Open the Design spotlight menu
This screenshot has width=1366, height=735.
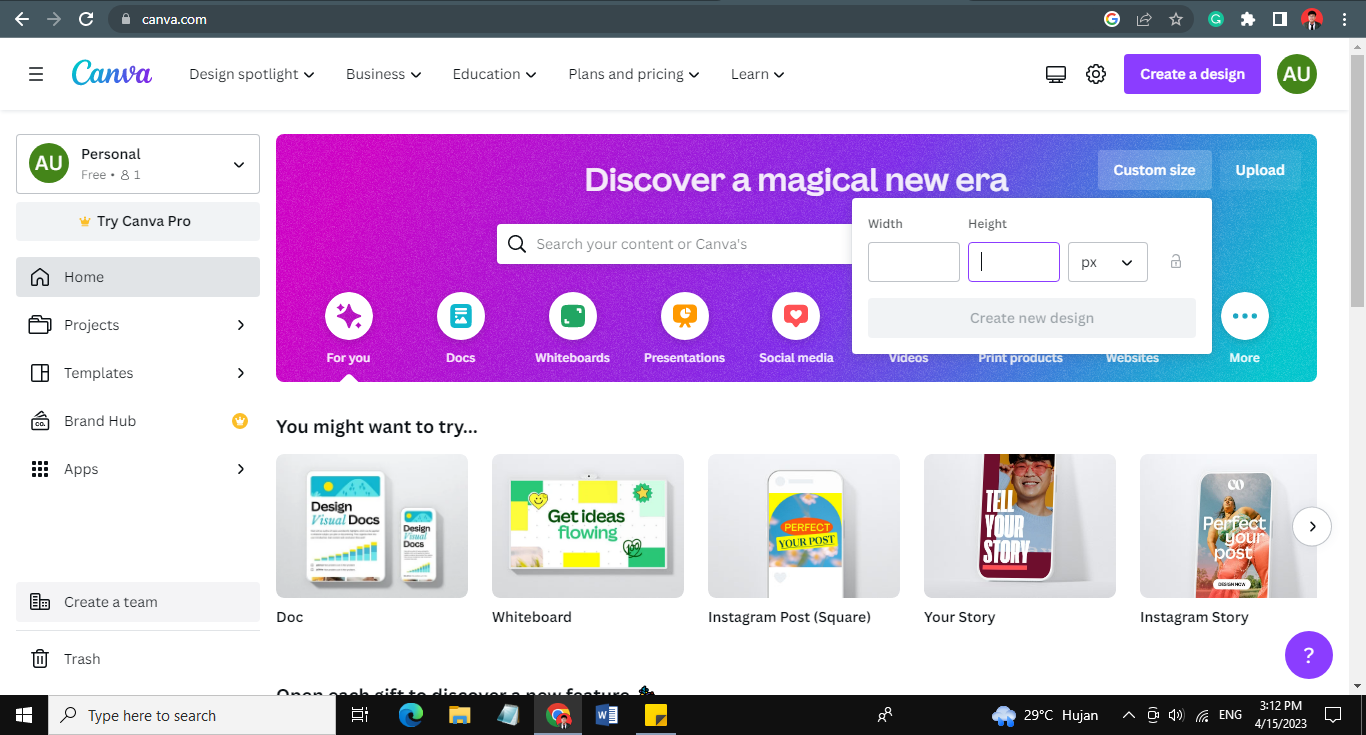pyautogui.click(x=251, y=73)
